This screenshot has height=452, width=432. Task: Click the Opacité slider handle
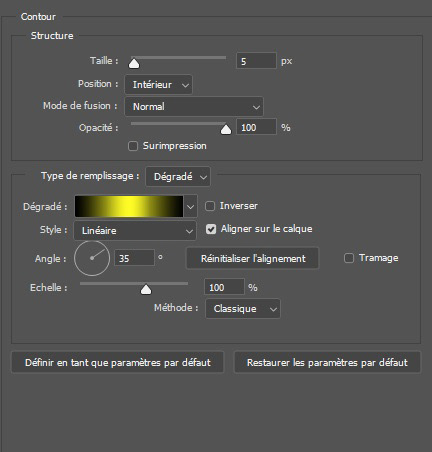(226, 129)
